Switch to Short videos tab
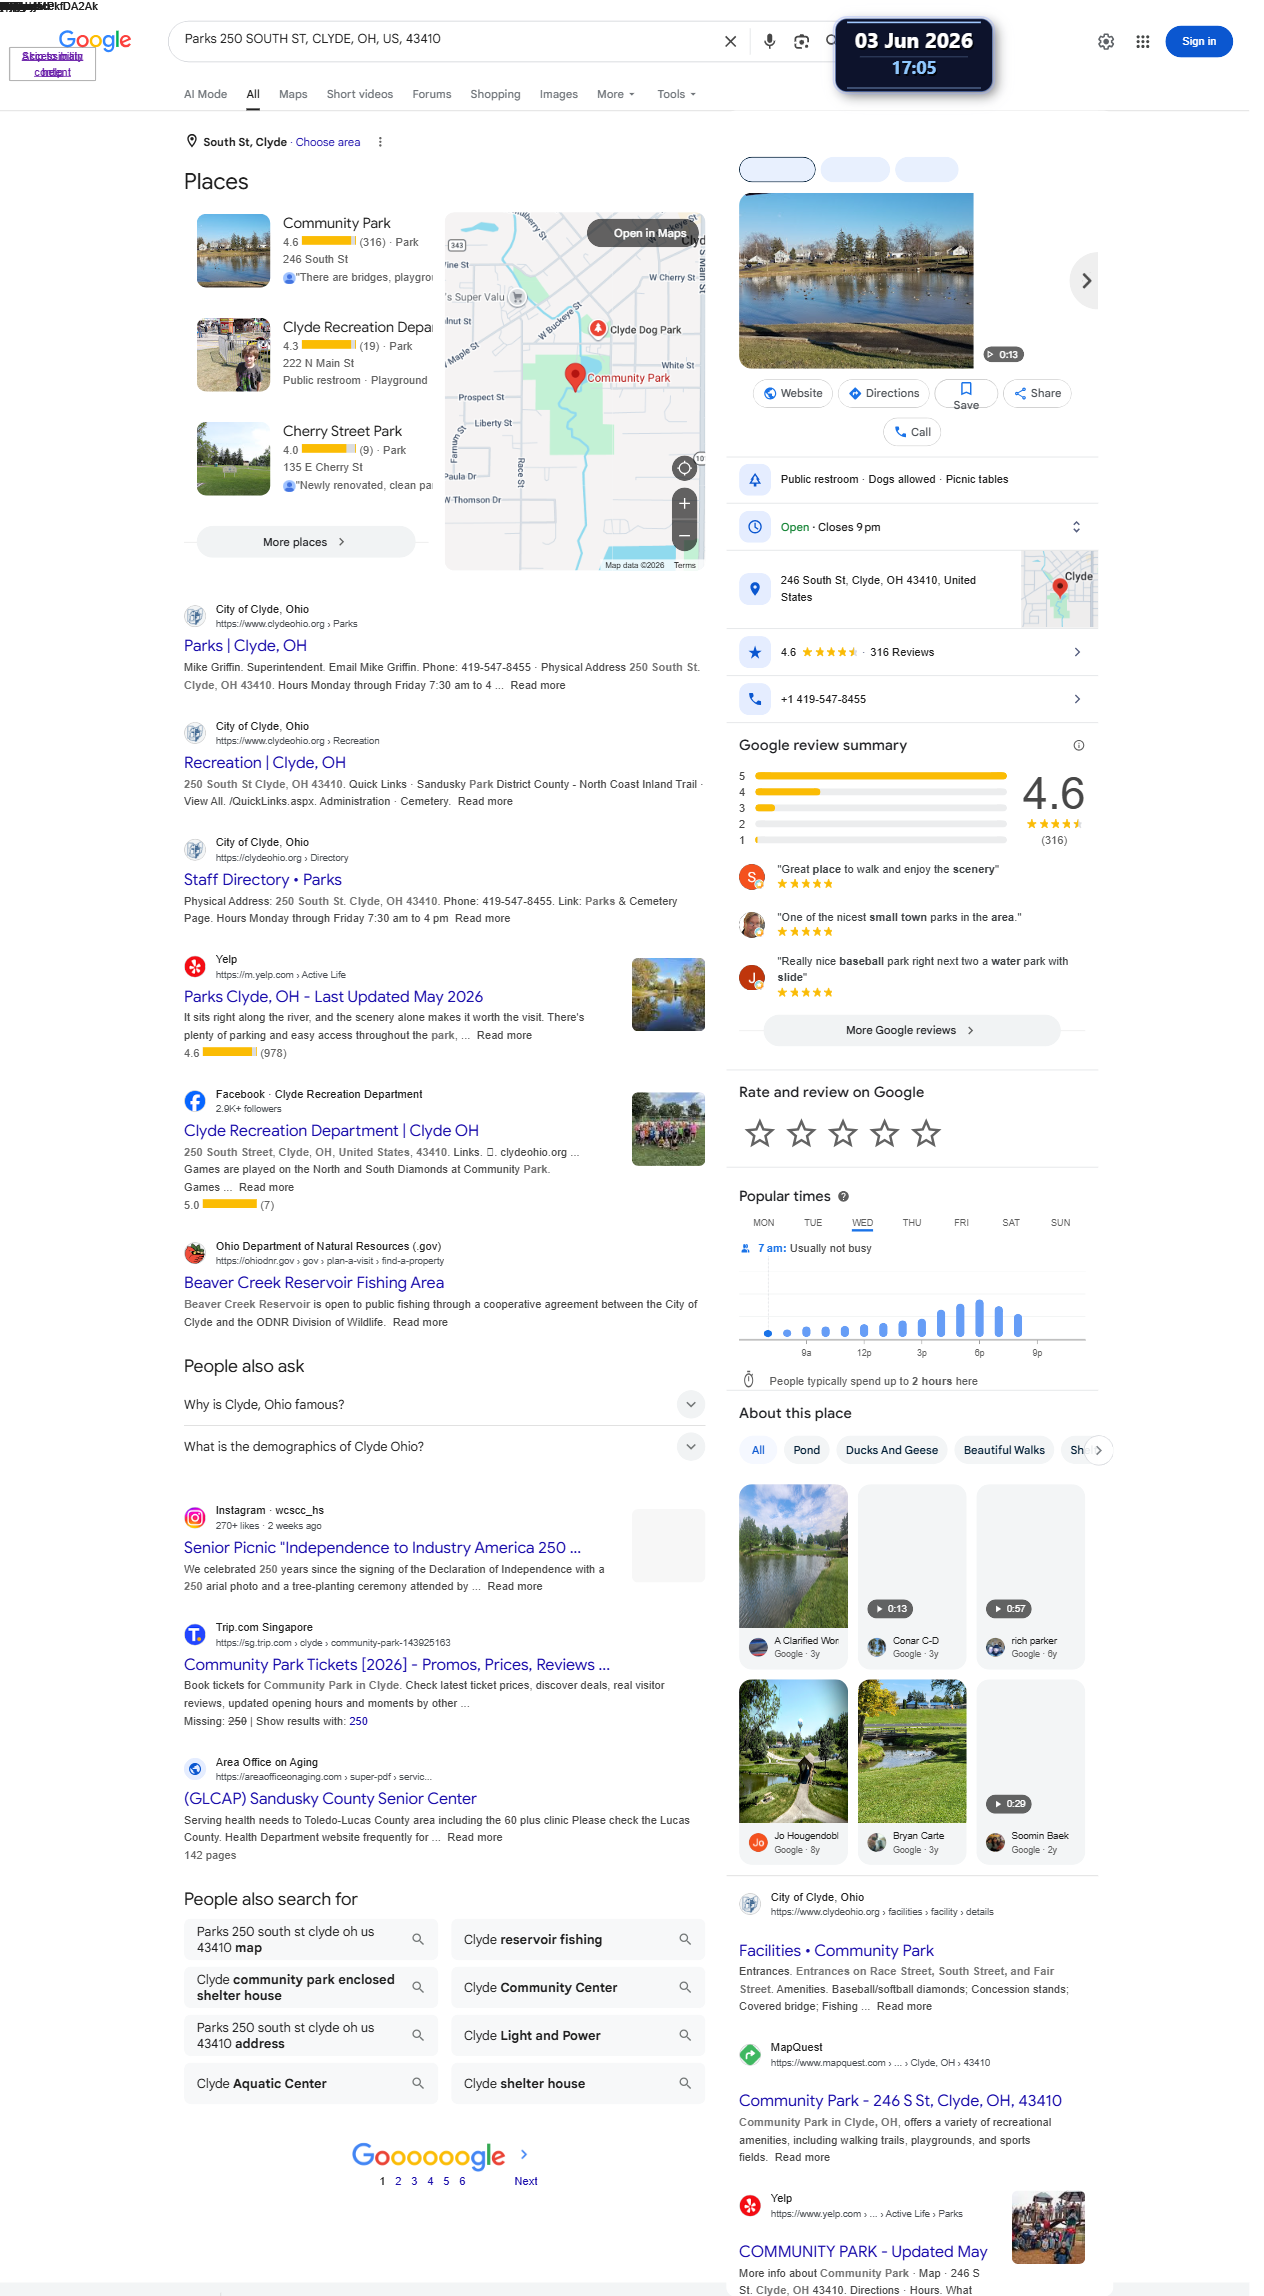The height and width of the screenshot is (2296, 1264). pyautogui.click(x=359, y=94)
